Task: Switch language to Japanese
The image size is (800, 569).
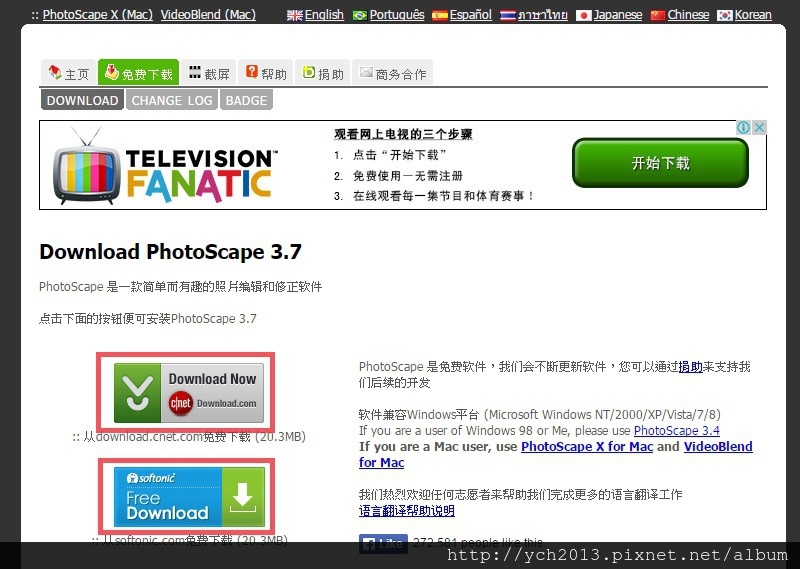Action: point(617,15)
